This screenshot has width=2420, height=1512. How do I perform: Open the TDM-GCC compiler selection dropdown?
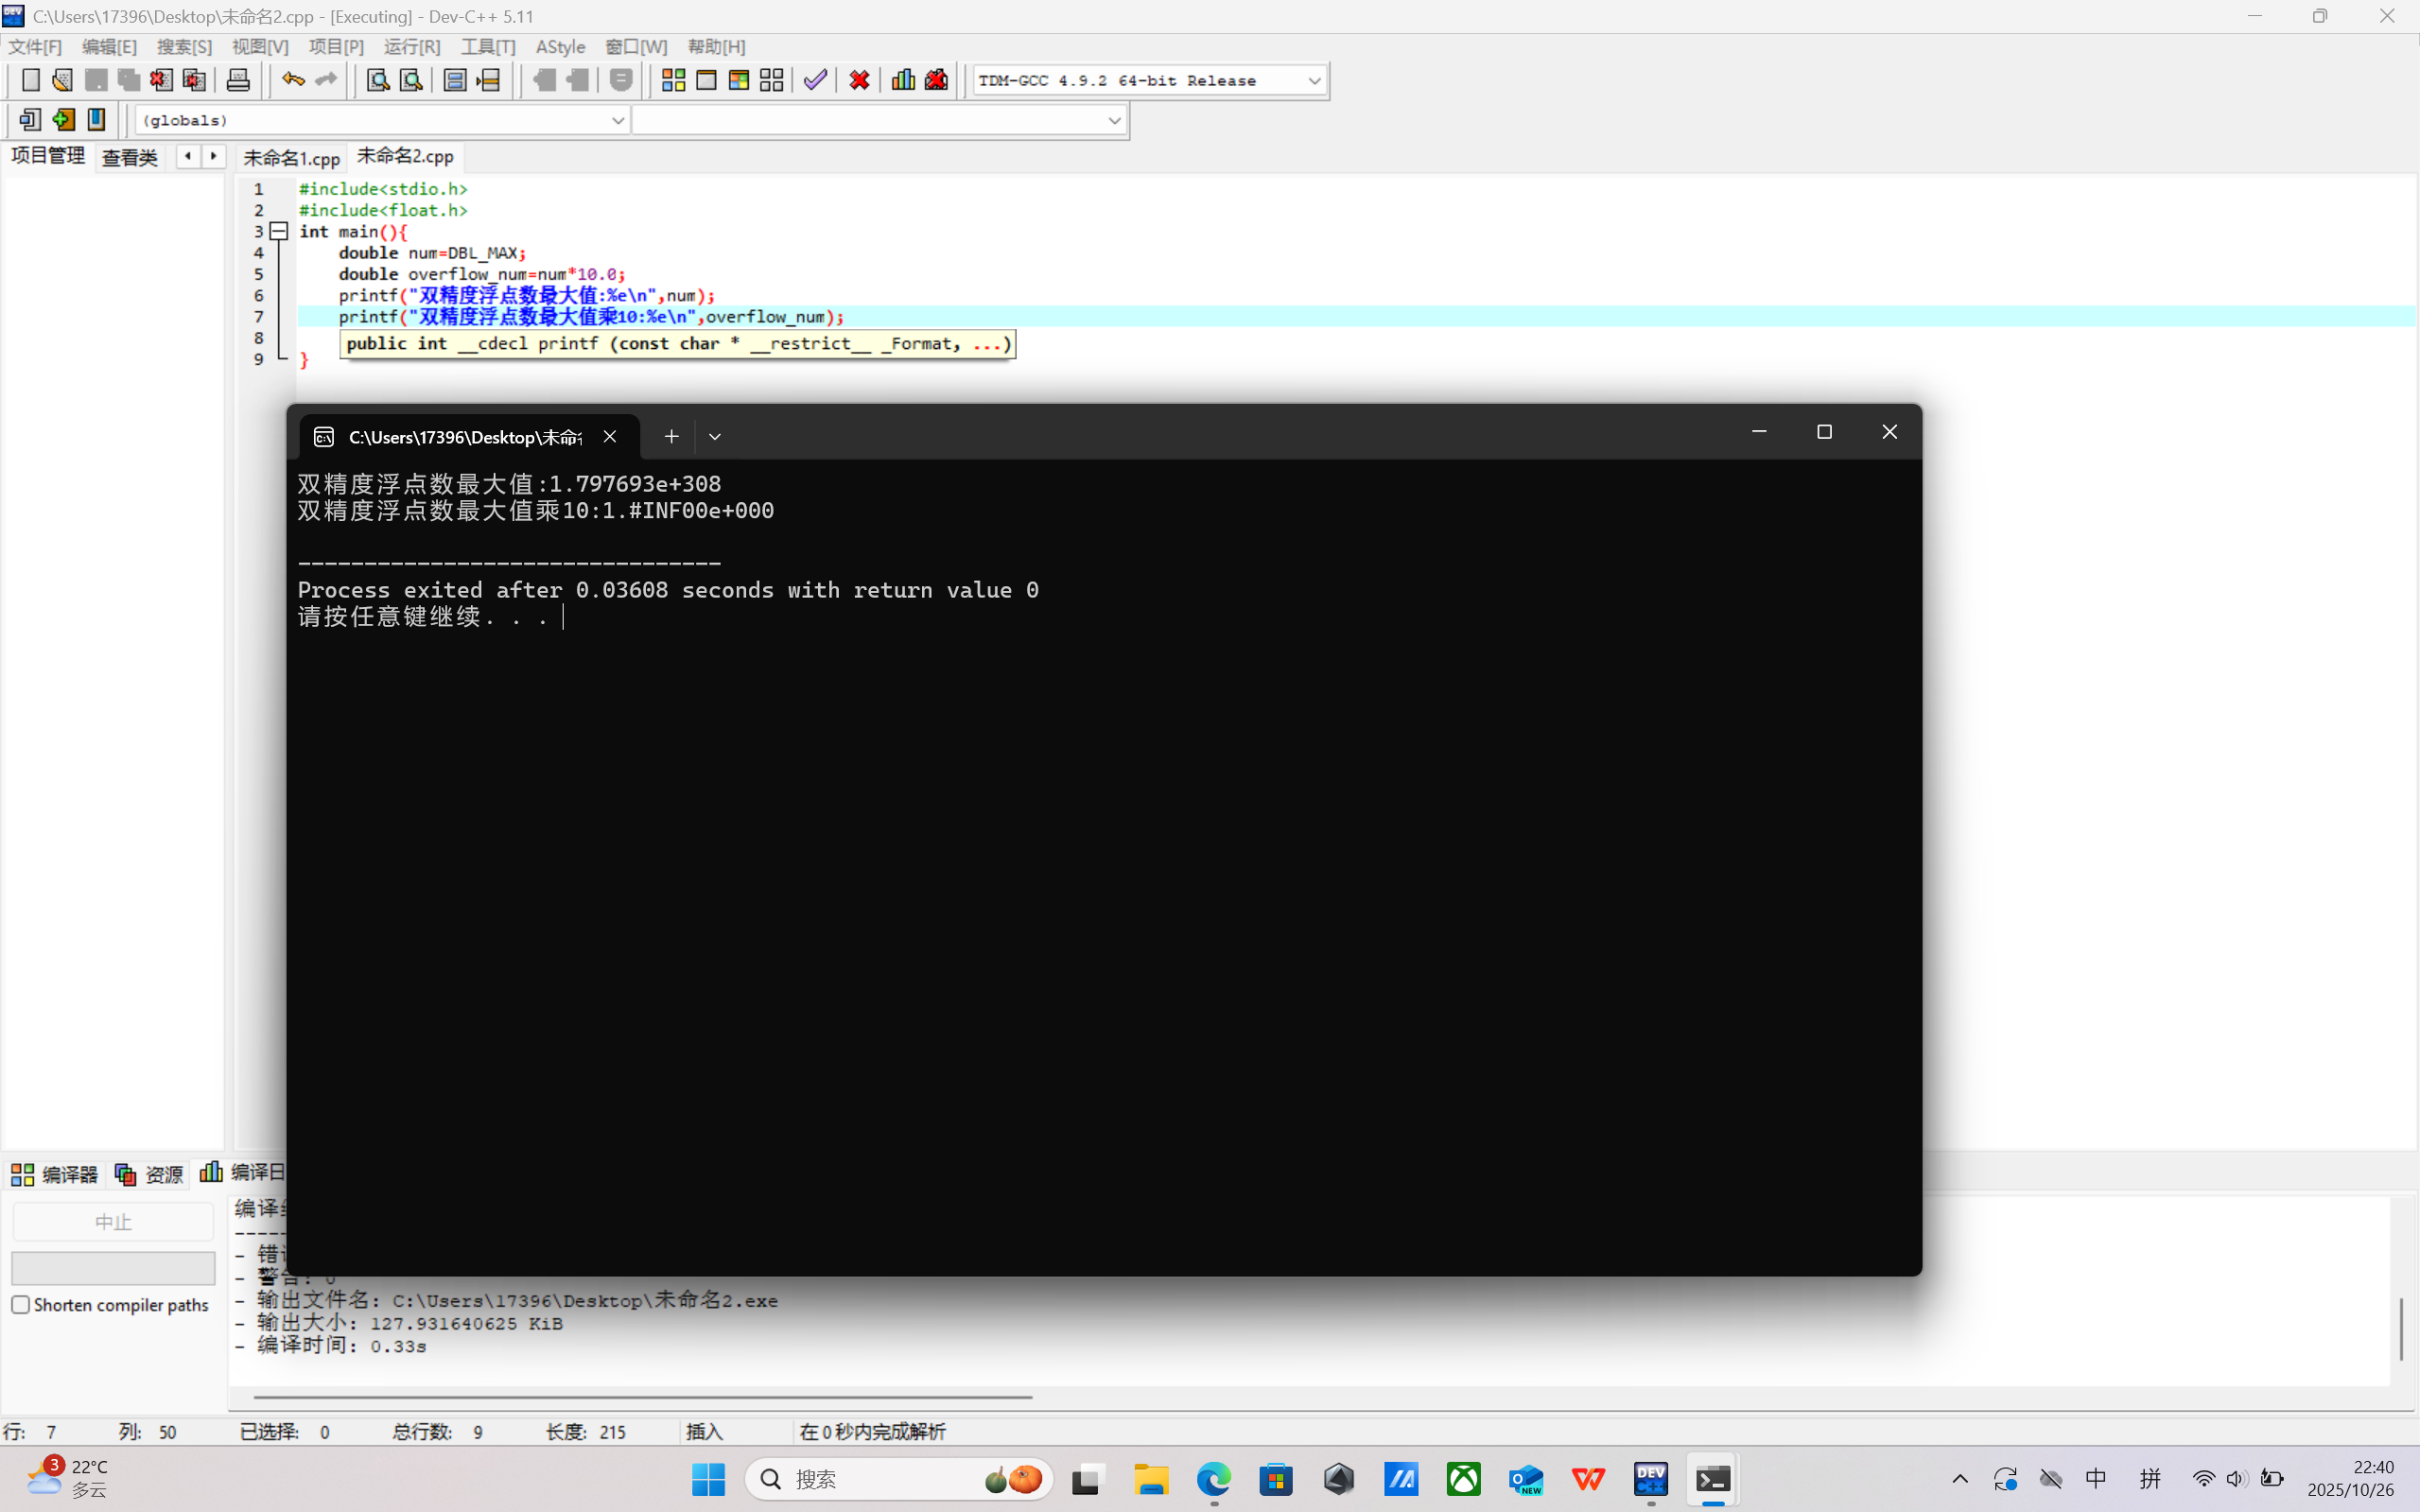(1314, 80)
